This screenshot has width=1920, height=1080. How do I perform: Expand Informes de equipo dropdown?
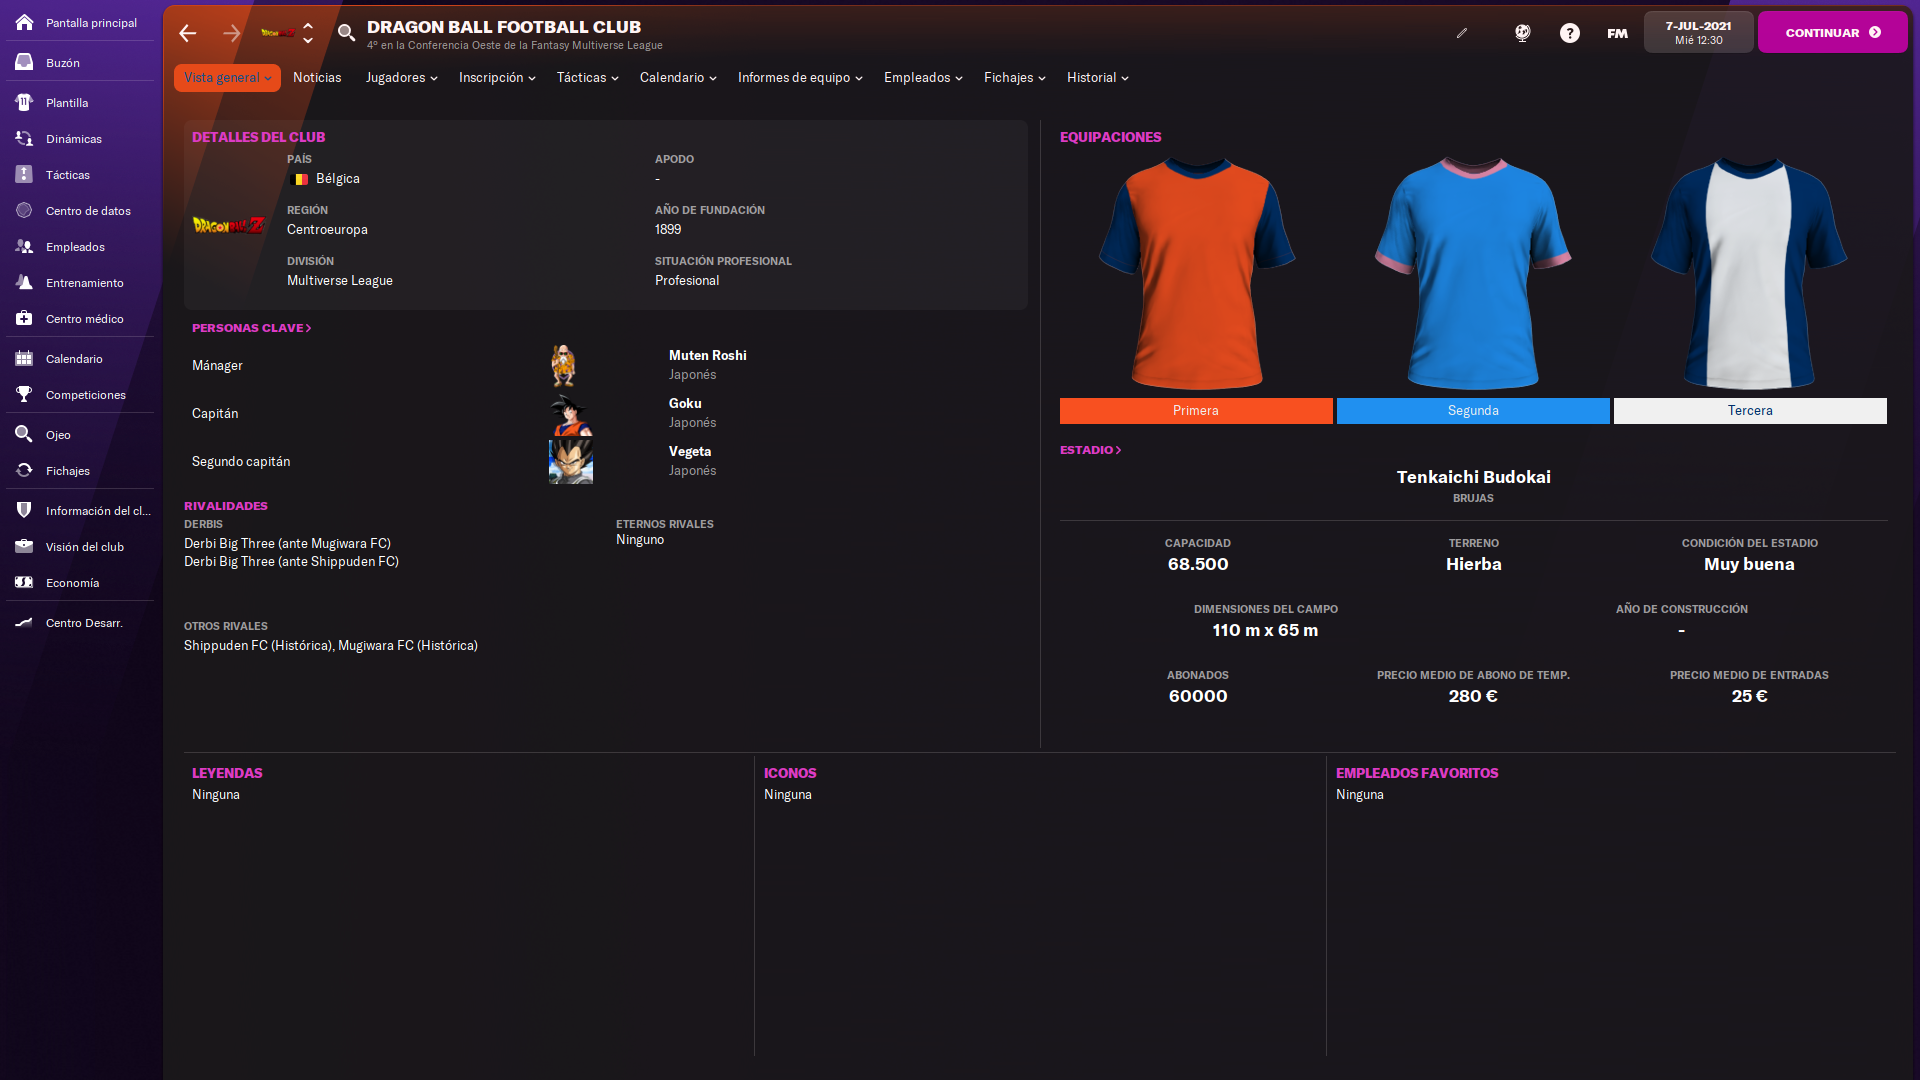[800, 78]
